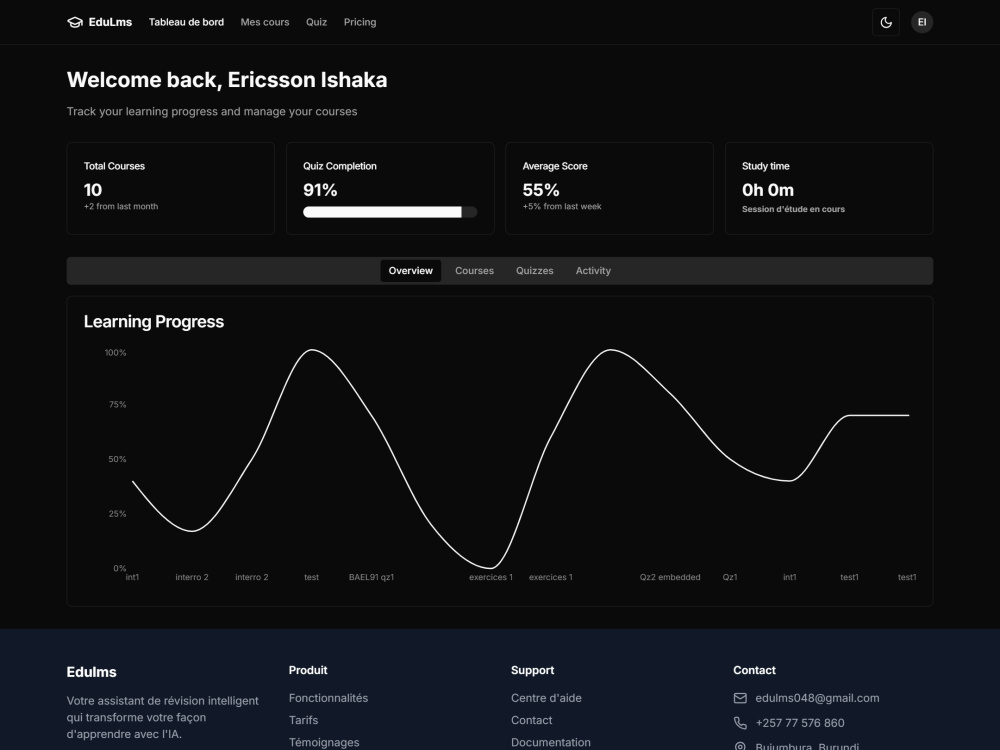Click the EduLms graduation cap logo icon
1000x750 pixels.
pyautogui.click(x=75, y=22)
